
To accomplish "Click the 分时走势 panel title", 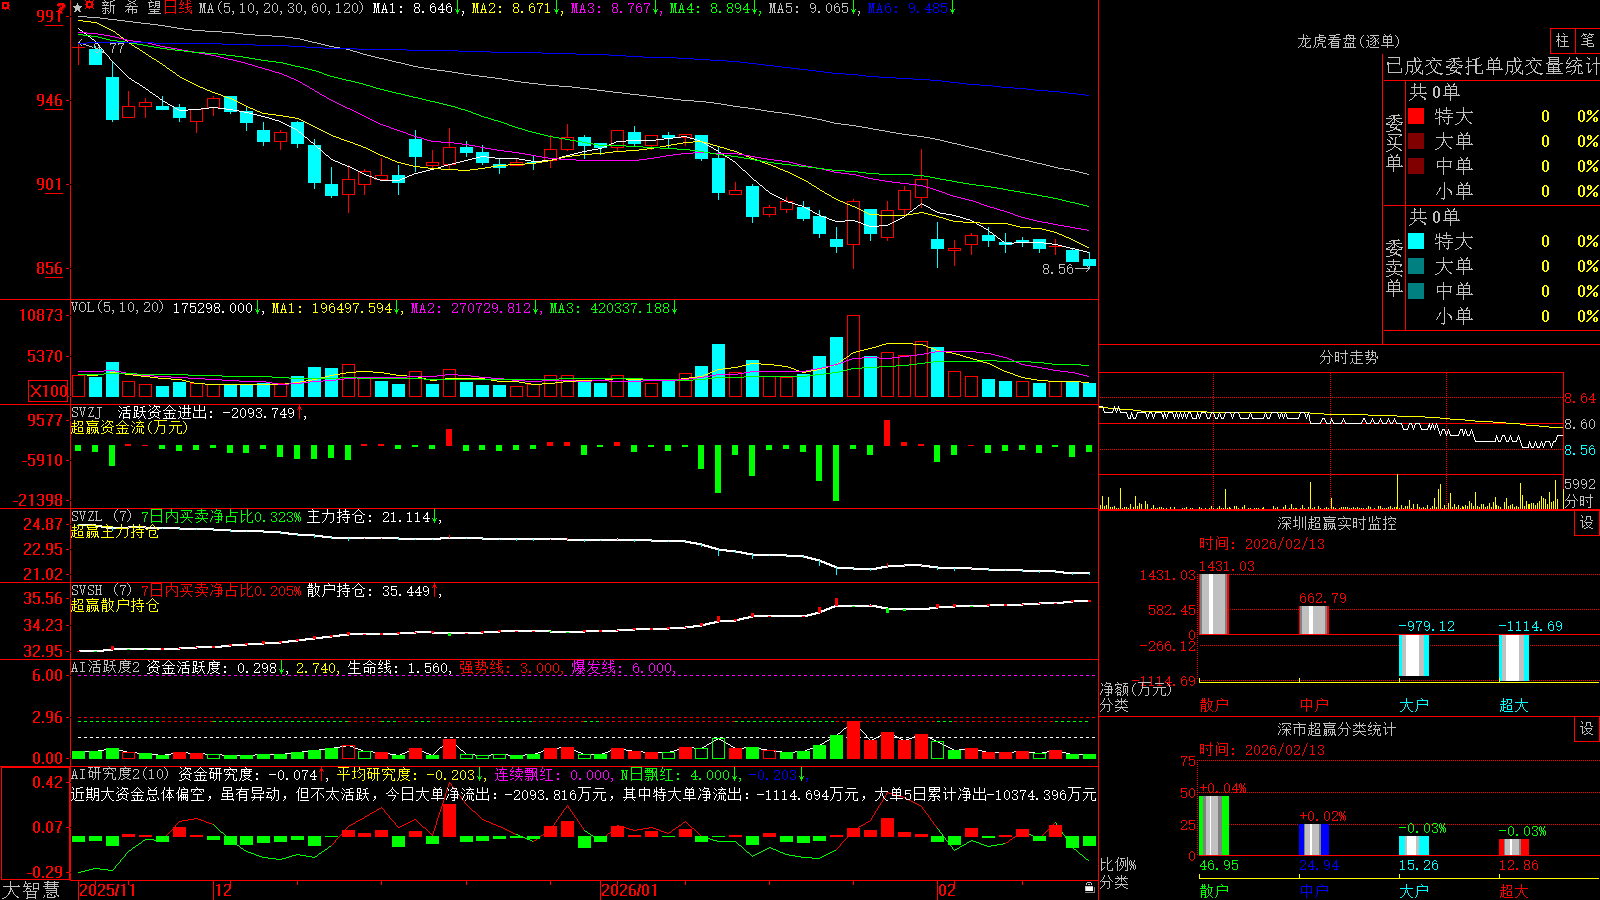I will (x=1349, y=357).
